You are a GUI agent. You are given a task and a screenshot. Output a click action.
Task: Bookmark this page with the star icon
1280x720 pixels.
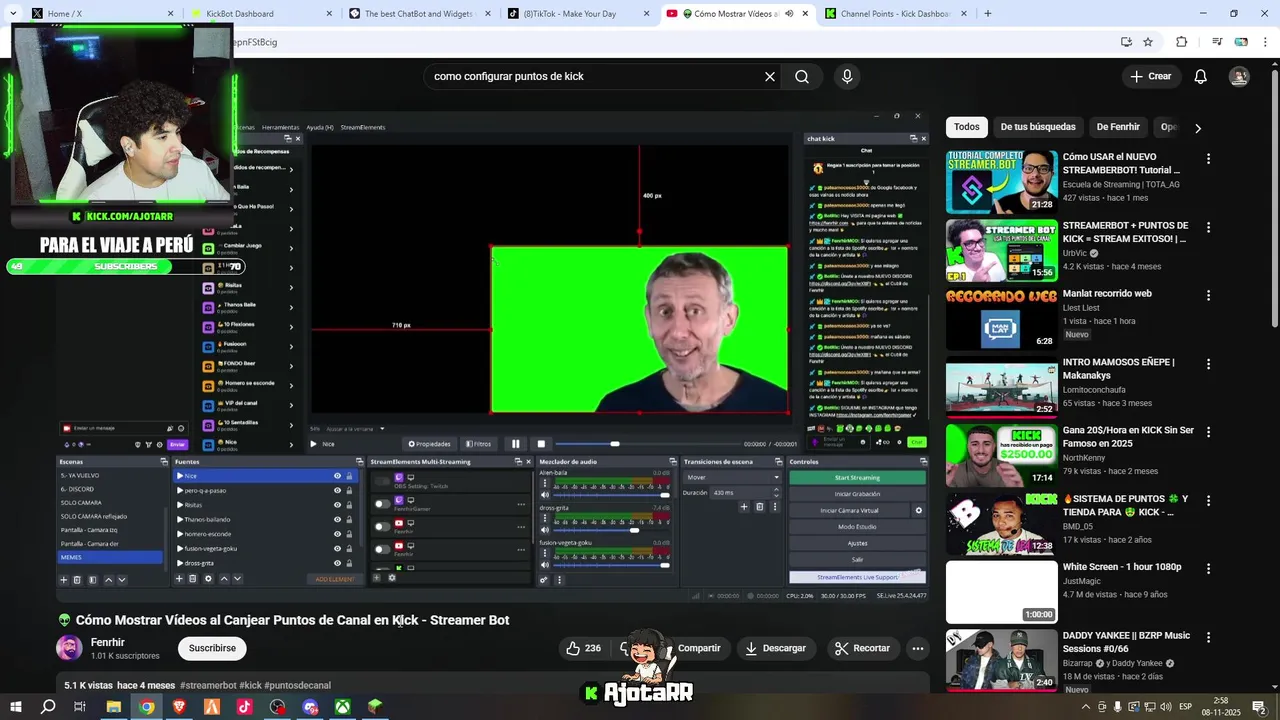click(x=1148, y=42)
